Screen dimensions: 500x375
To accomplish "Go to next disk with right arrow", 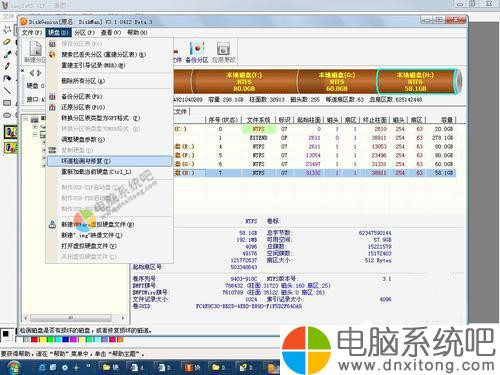I will (x=39, y=72).
